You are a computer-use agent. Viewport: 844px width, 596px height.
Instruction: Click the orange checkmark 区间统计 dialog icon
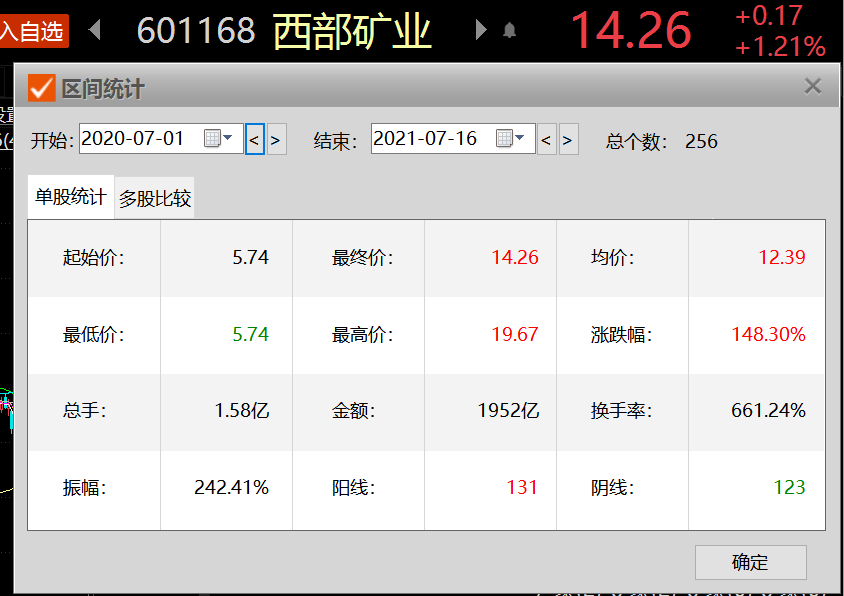point(41,88)
